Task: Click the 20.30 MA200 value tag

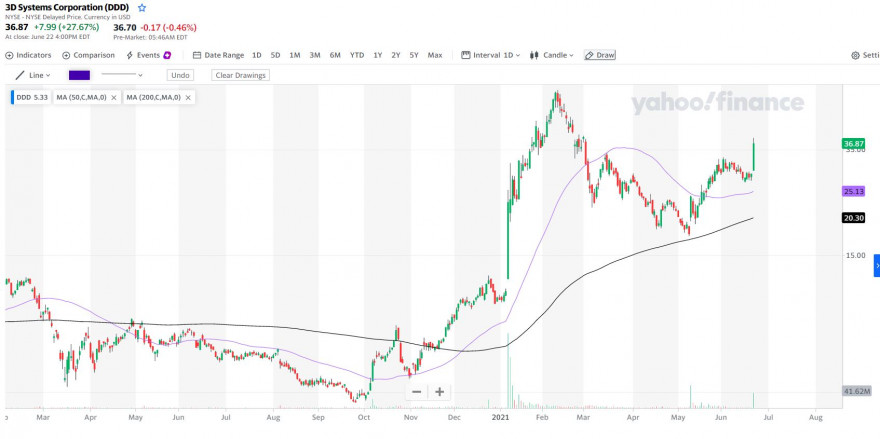Action: point(854,218)
